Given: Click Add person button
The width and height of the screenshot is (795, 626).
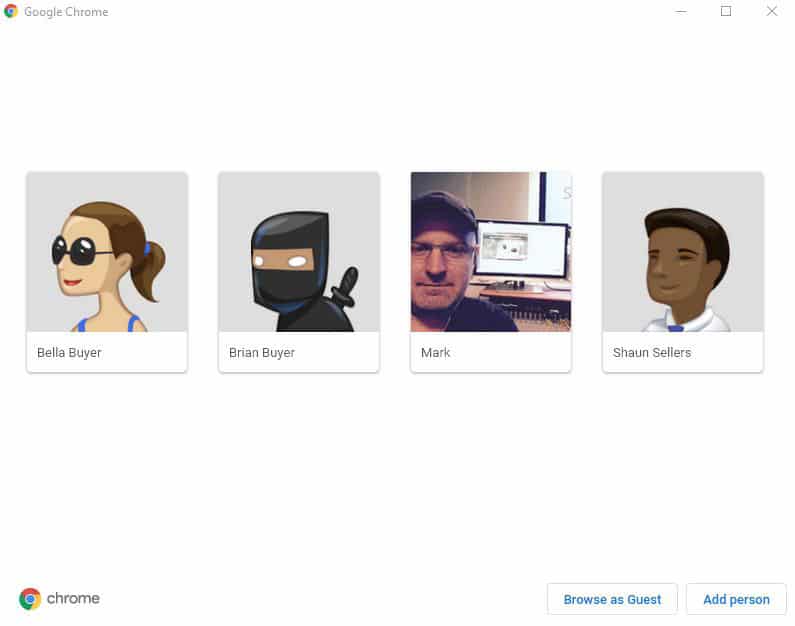Looking at the screenshot, I should pos(736,599).
